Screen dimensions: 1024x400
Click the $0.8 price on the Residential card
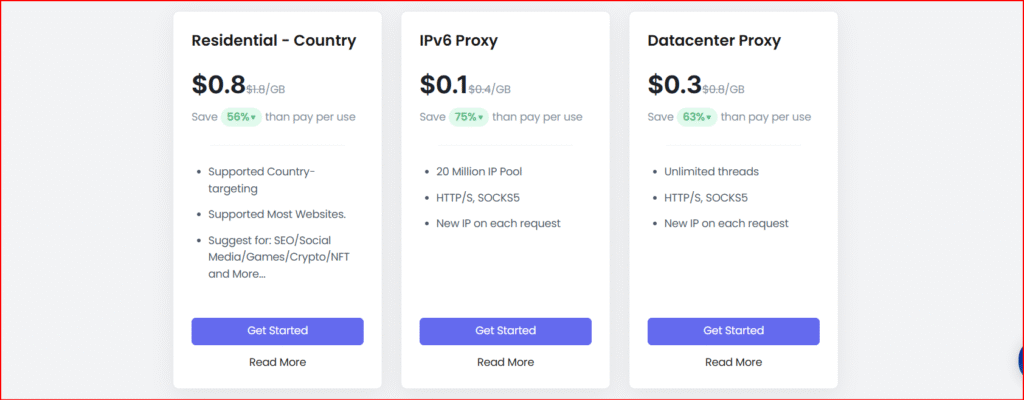tap(218, 84)
